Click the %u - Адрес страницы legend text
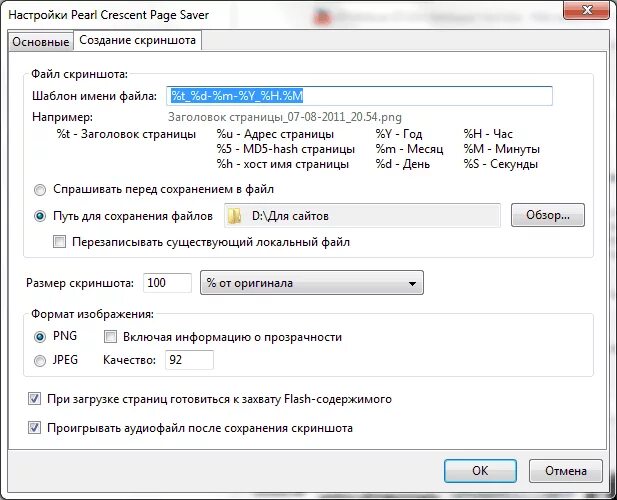The width and height of the screenshot is (617, 500). click(x=275, y=134)
